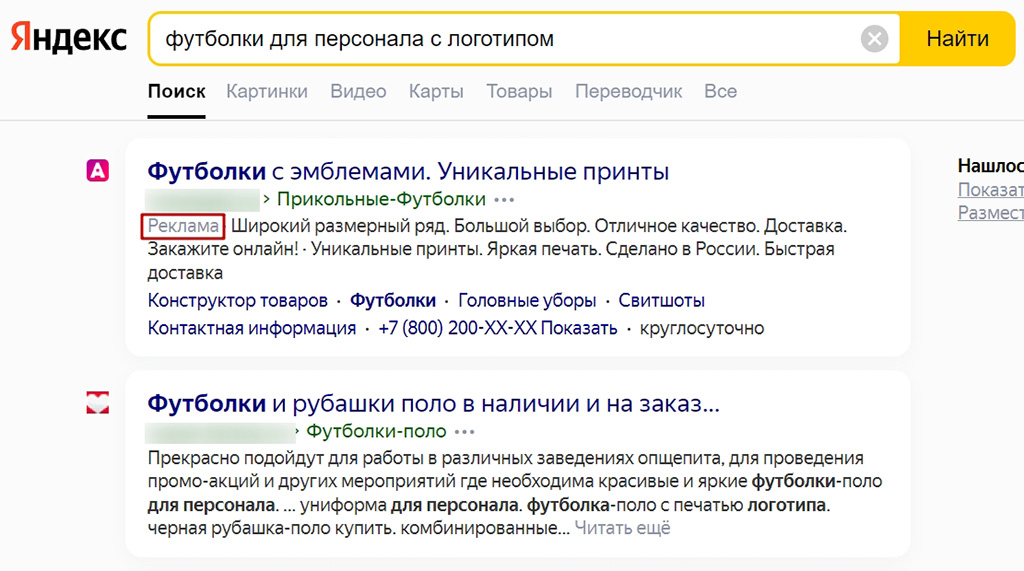This screenshot has width=1024, height=571.
Task: Open the Футболки-поло breadcrumb link
Action: pos(376,431)
